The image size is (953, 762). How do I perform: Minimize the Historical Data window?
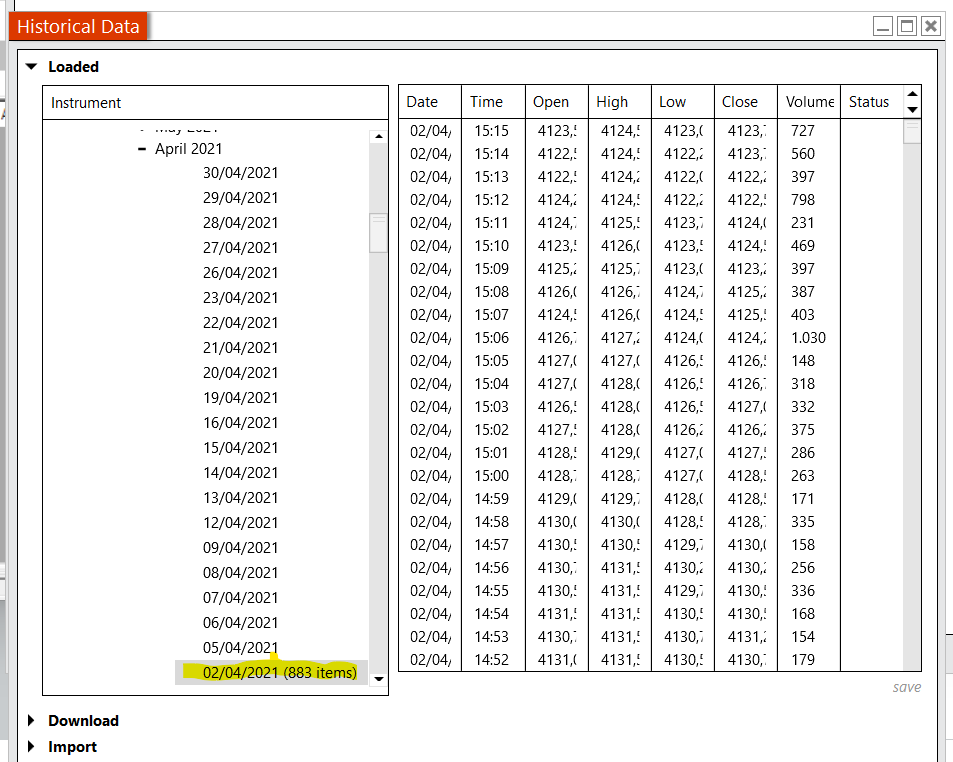(883, 26)
